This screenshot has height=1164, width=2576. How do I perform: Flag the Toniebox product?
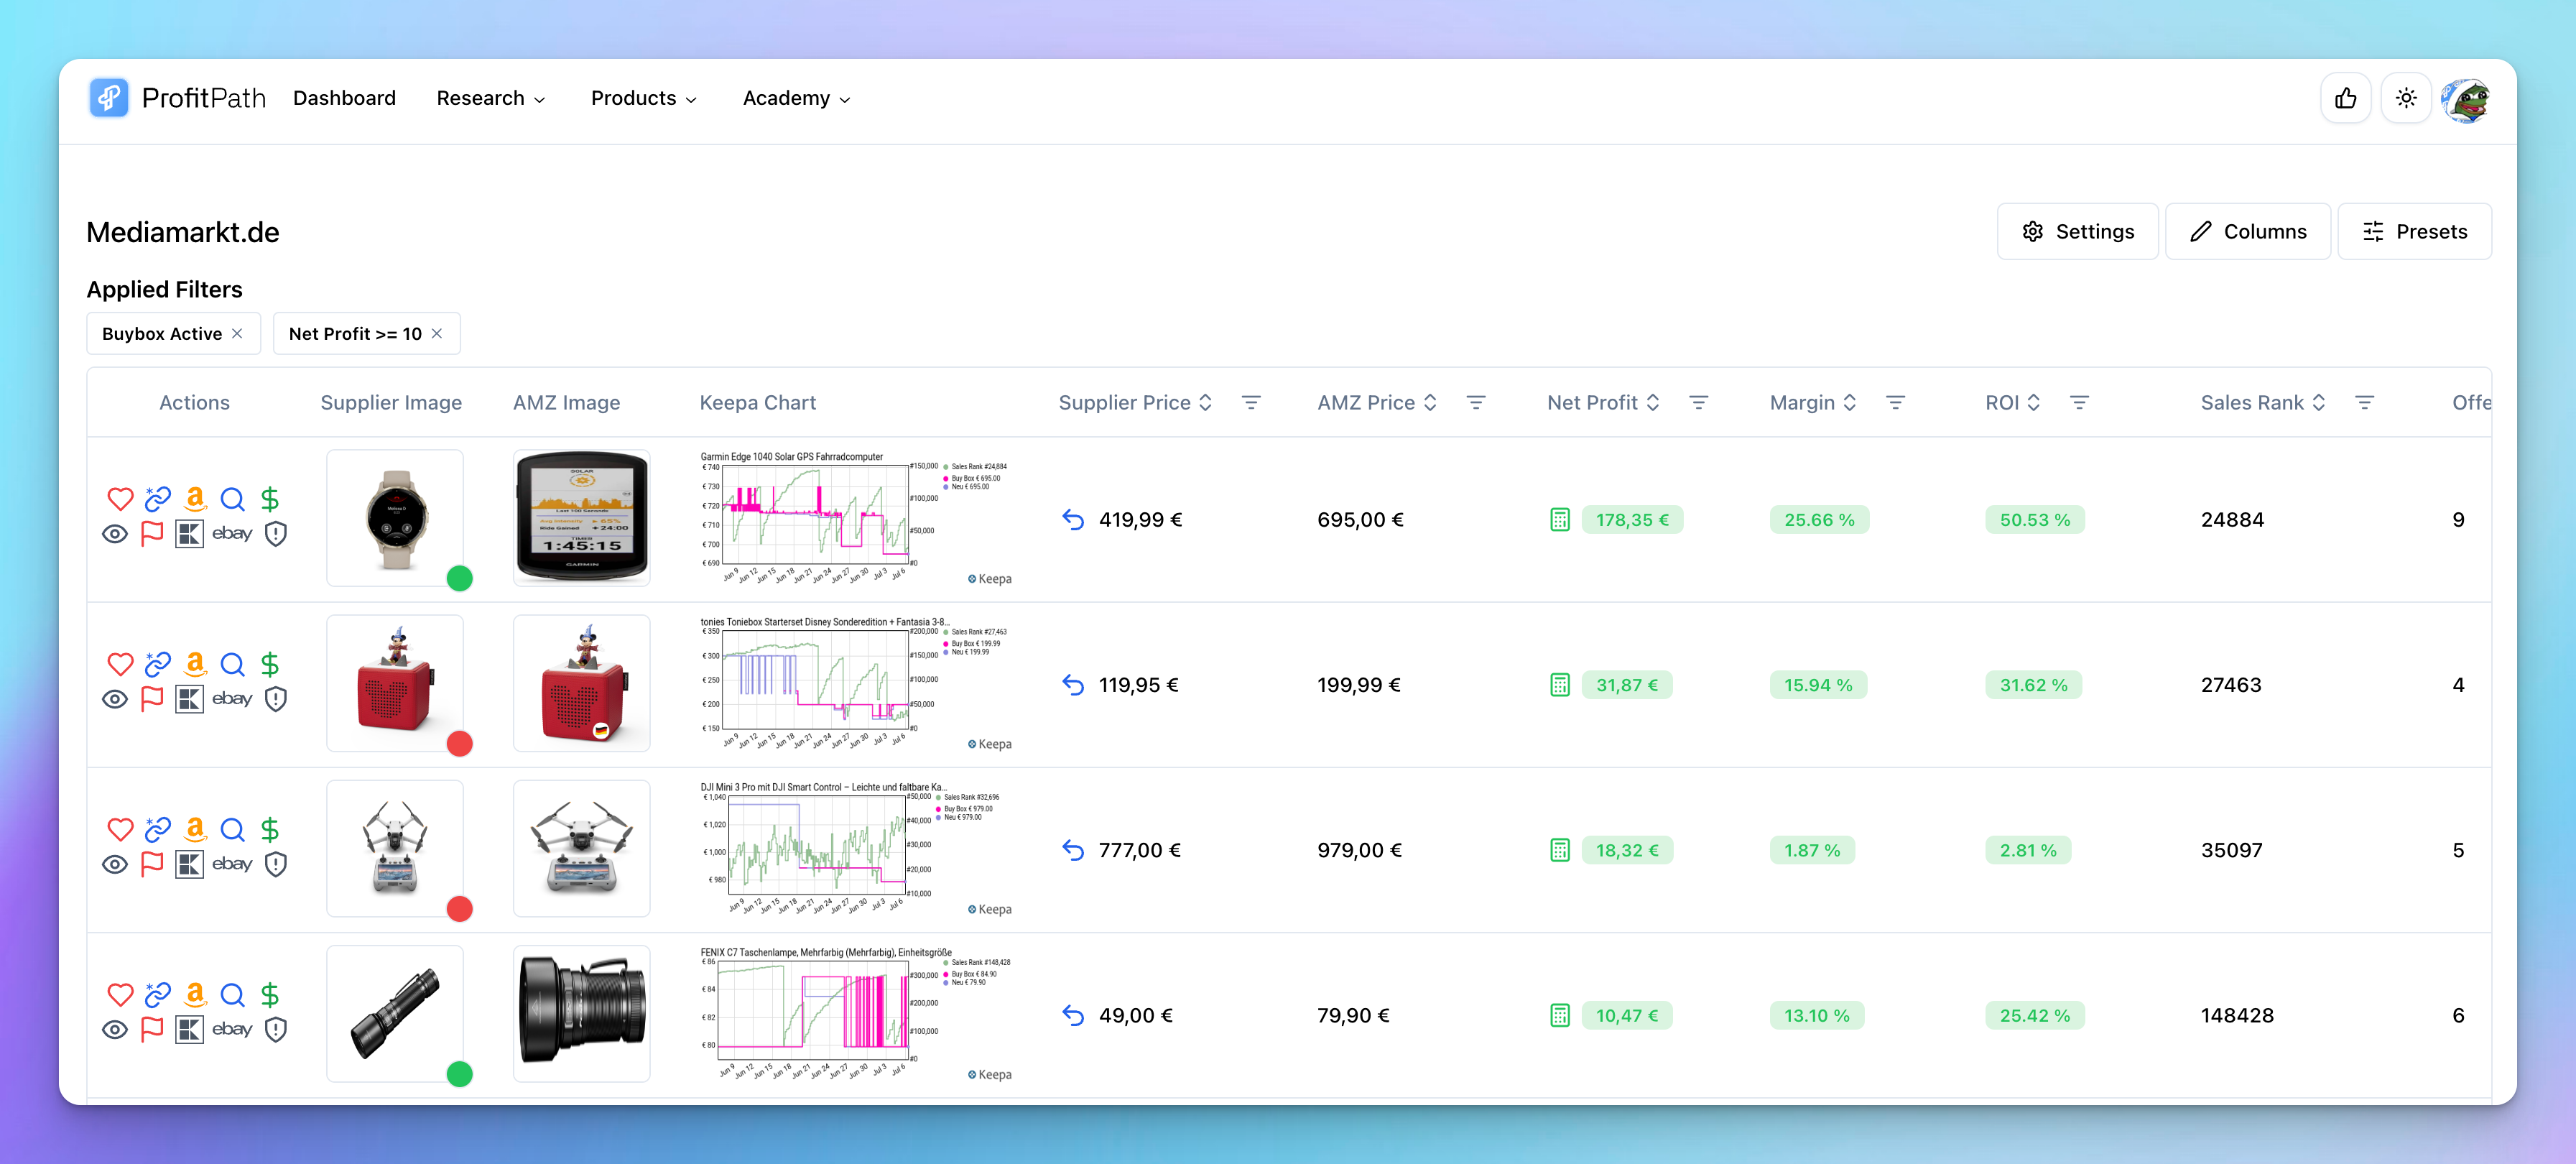(152, 699)
